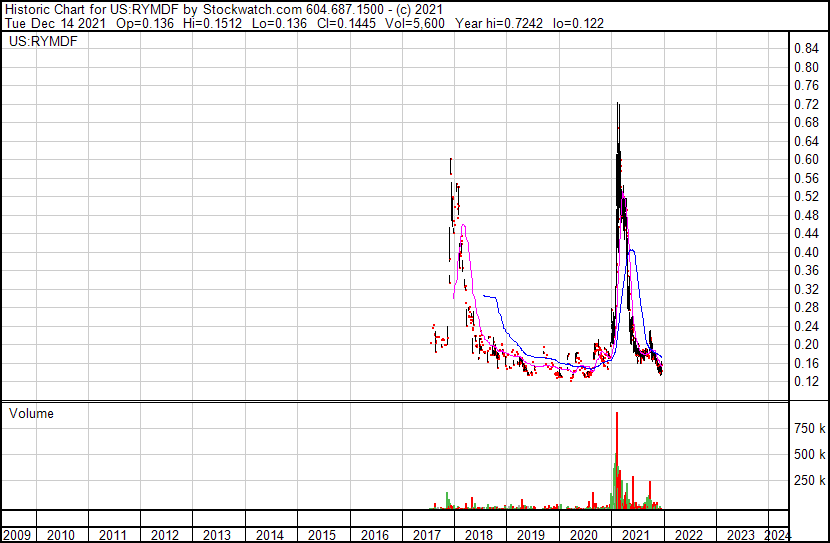This screenshot has width=830, height=543.
Task: Click the 2014 year label on timeline
Action: pyautogui.click(x=269, y=535)
